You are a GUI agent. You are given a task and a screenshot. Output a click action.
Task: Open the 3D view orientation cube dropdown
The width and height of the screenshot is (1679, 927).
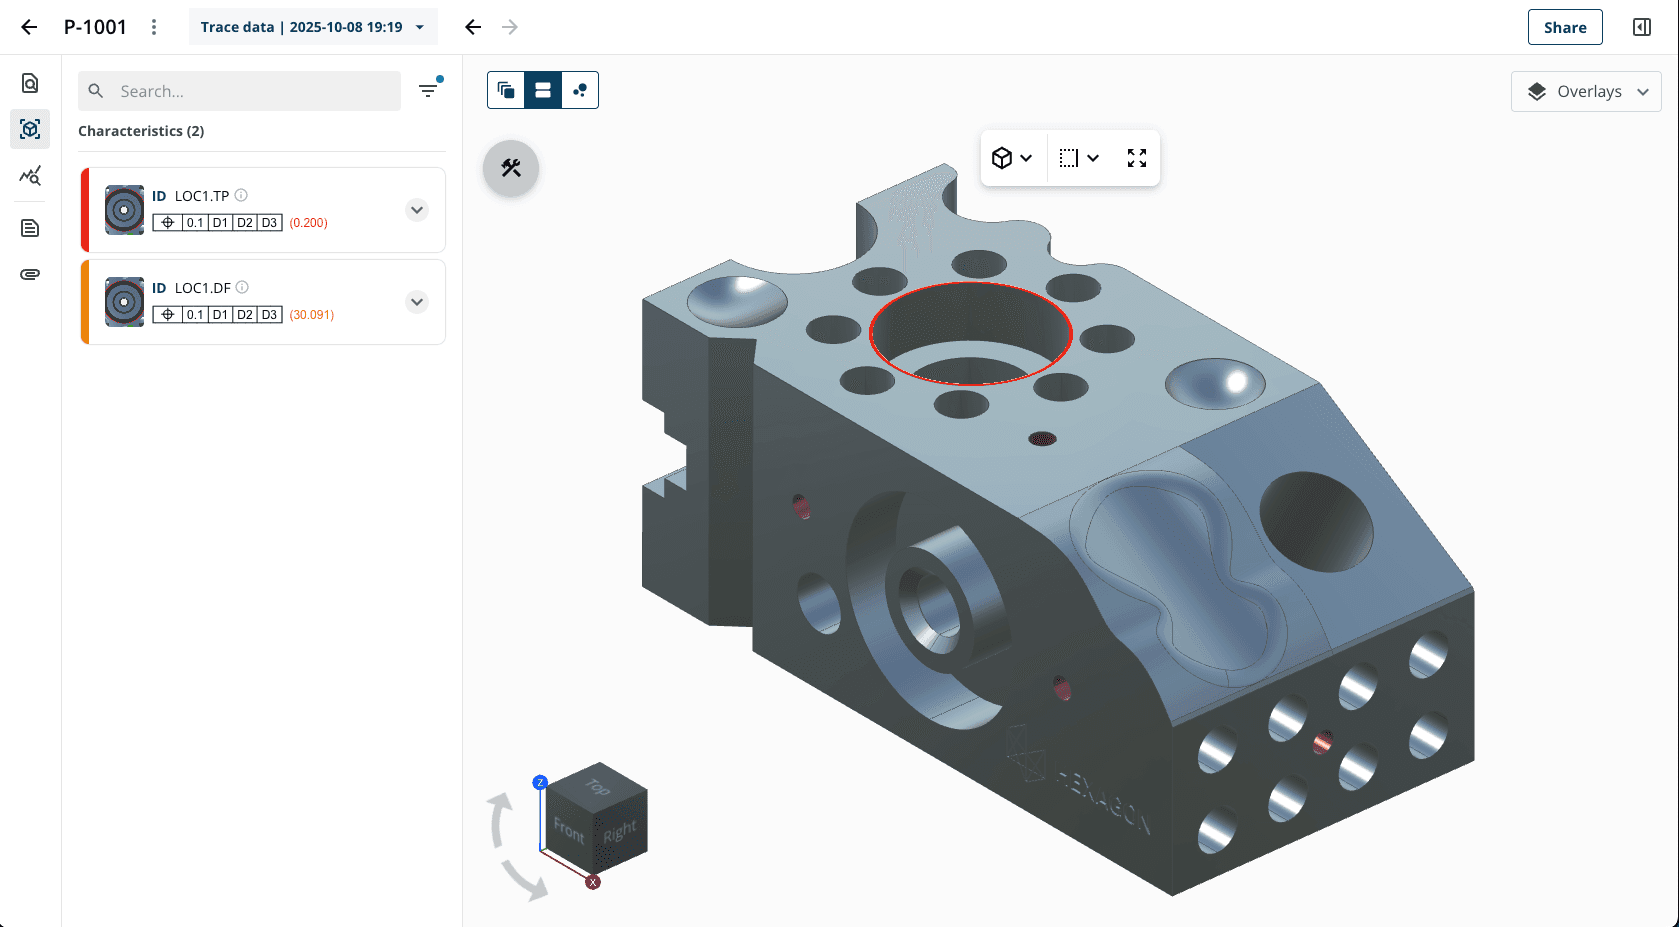tap(1012, 158)
